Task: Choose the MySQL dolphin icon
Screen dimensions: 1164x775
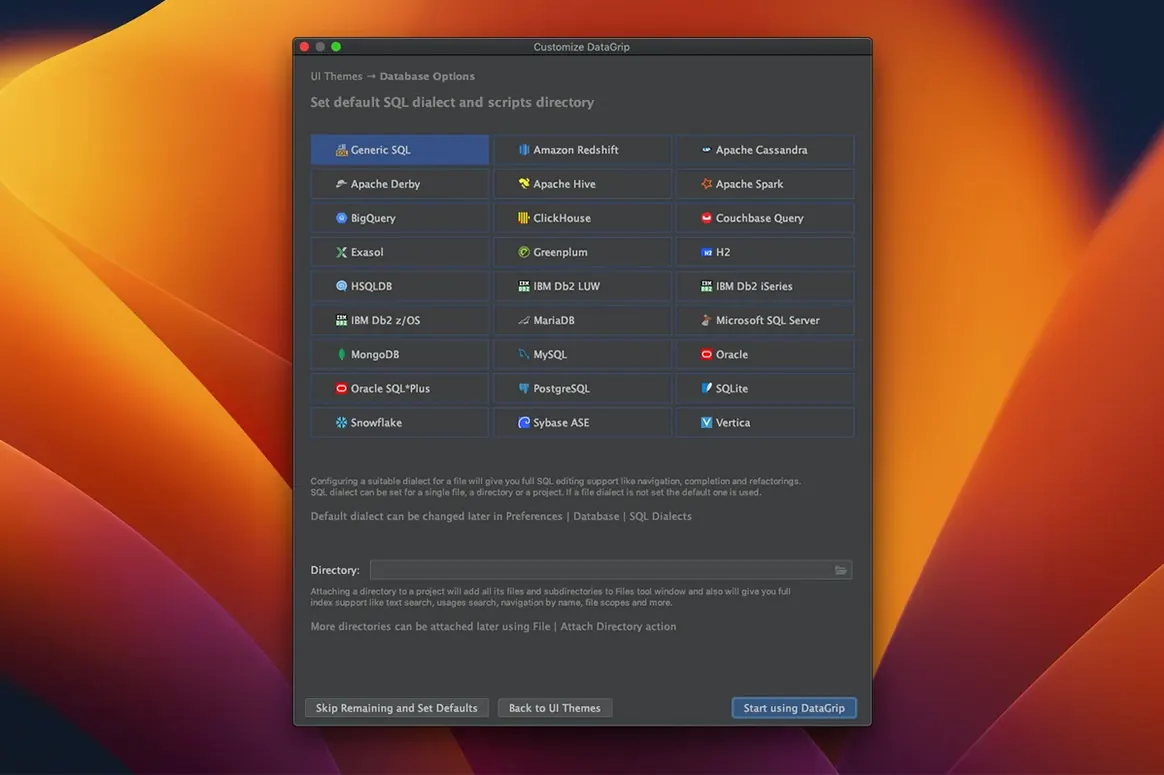Action: [524, 355]
